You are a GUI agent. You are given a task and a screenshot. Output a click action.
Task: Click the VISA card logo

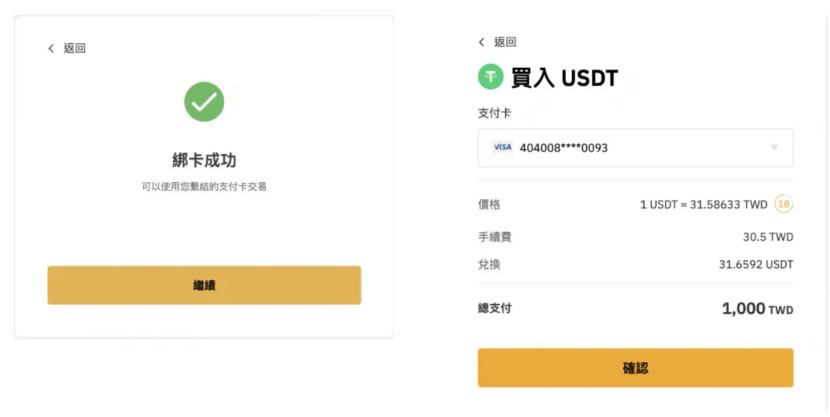pyautogui.click(x=502, y=147)
